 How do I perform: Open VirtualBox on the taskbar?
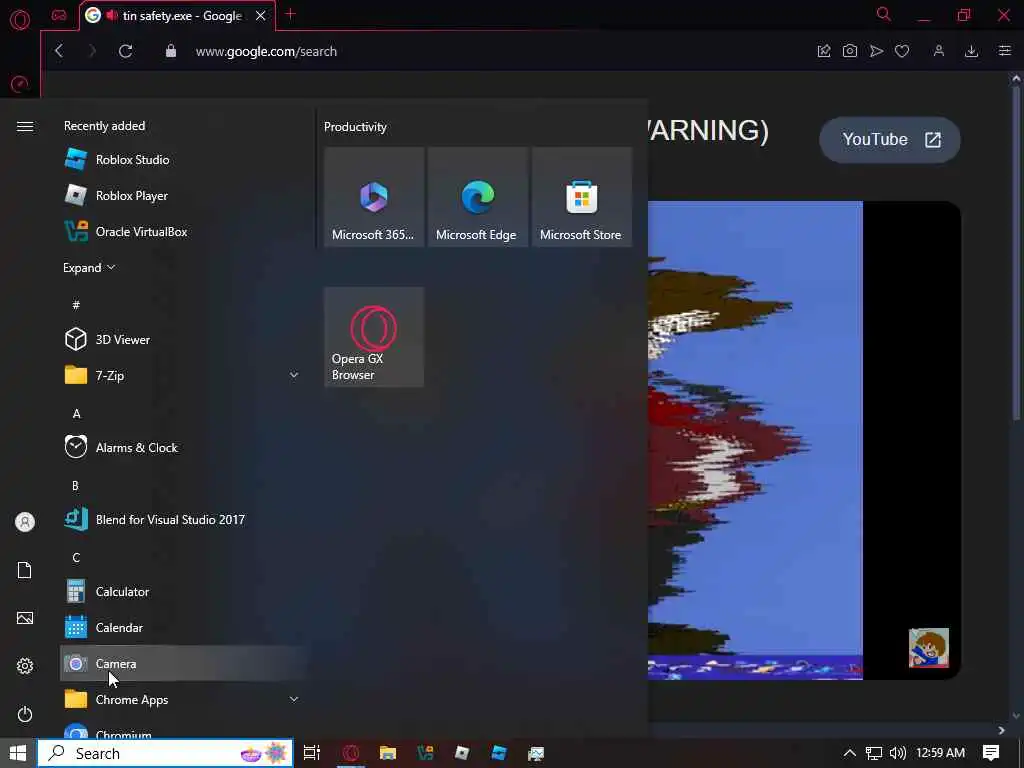tap(425, 753)
